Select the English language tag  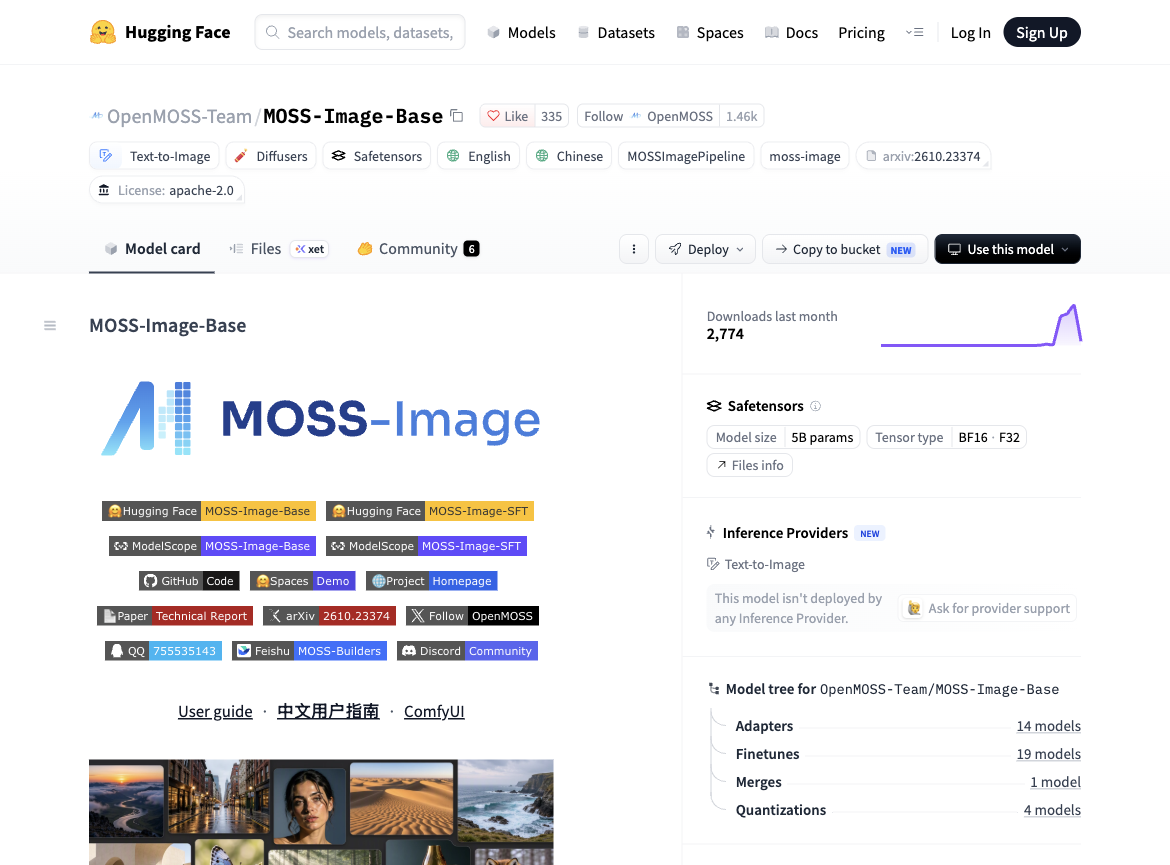(x=478, y=156)
